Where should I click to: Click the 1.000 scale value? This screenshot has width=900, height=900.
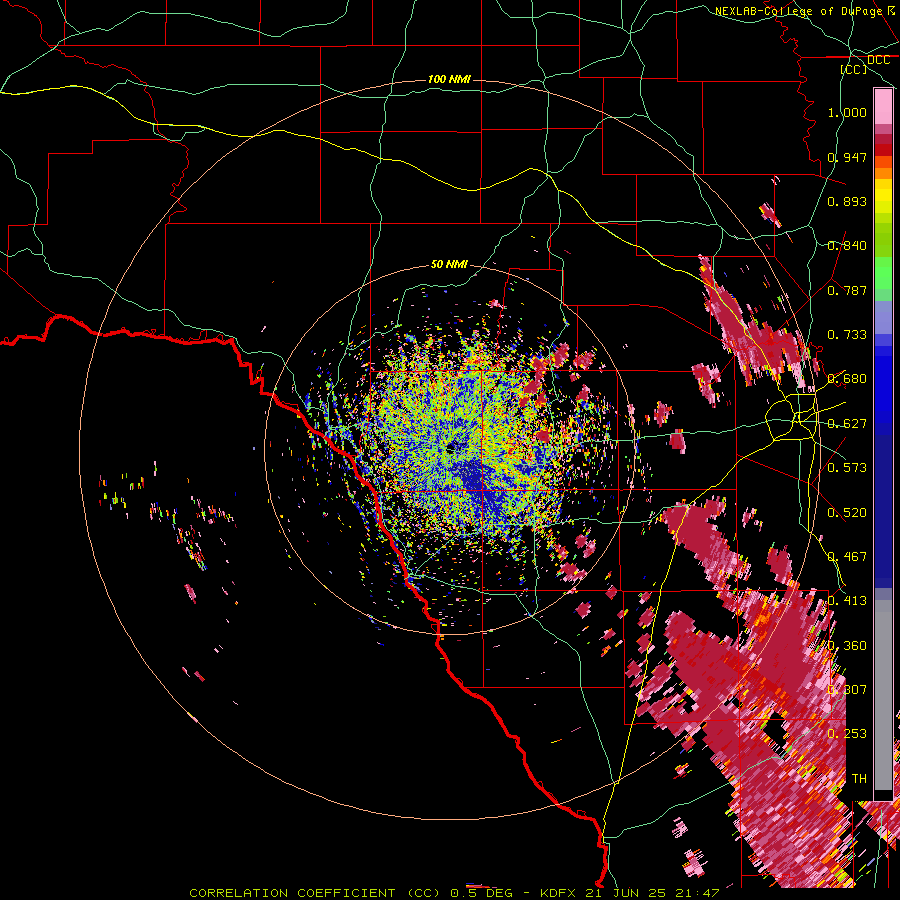click(x=847, y=112)
